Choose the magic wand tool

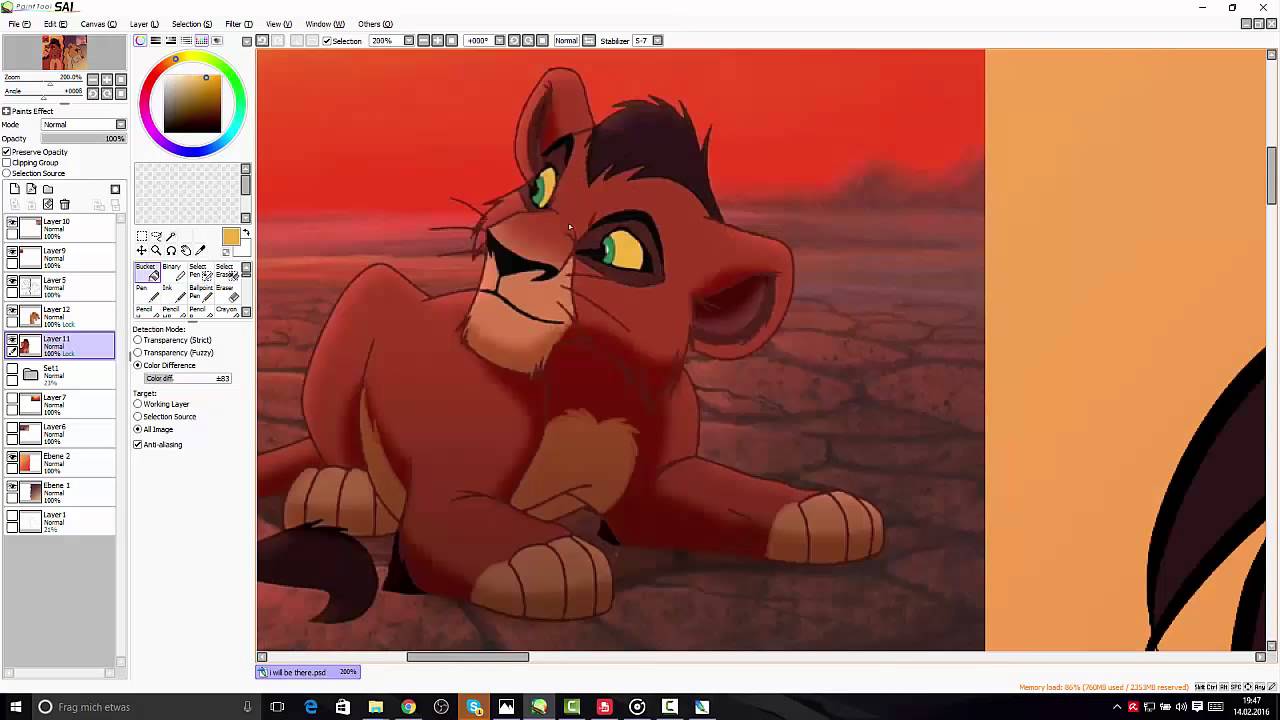click(171, 236)
